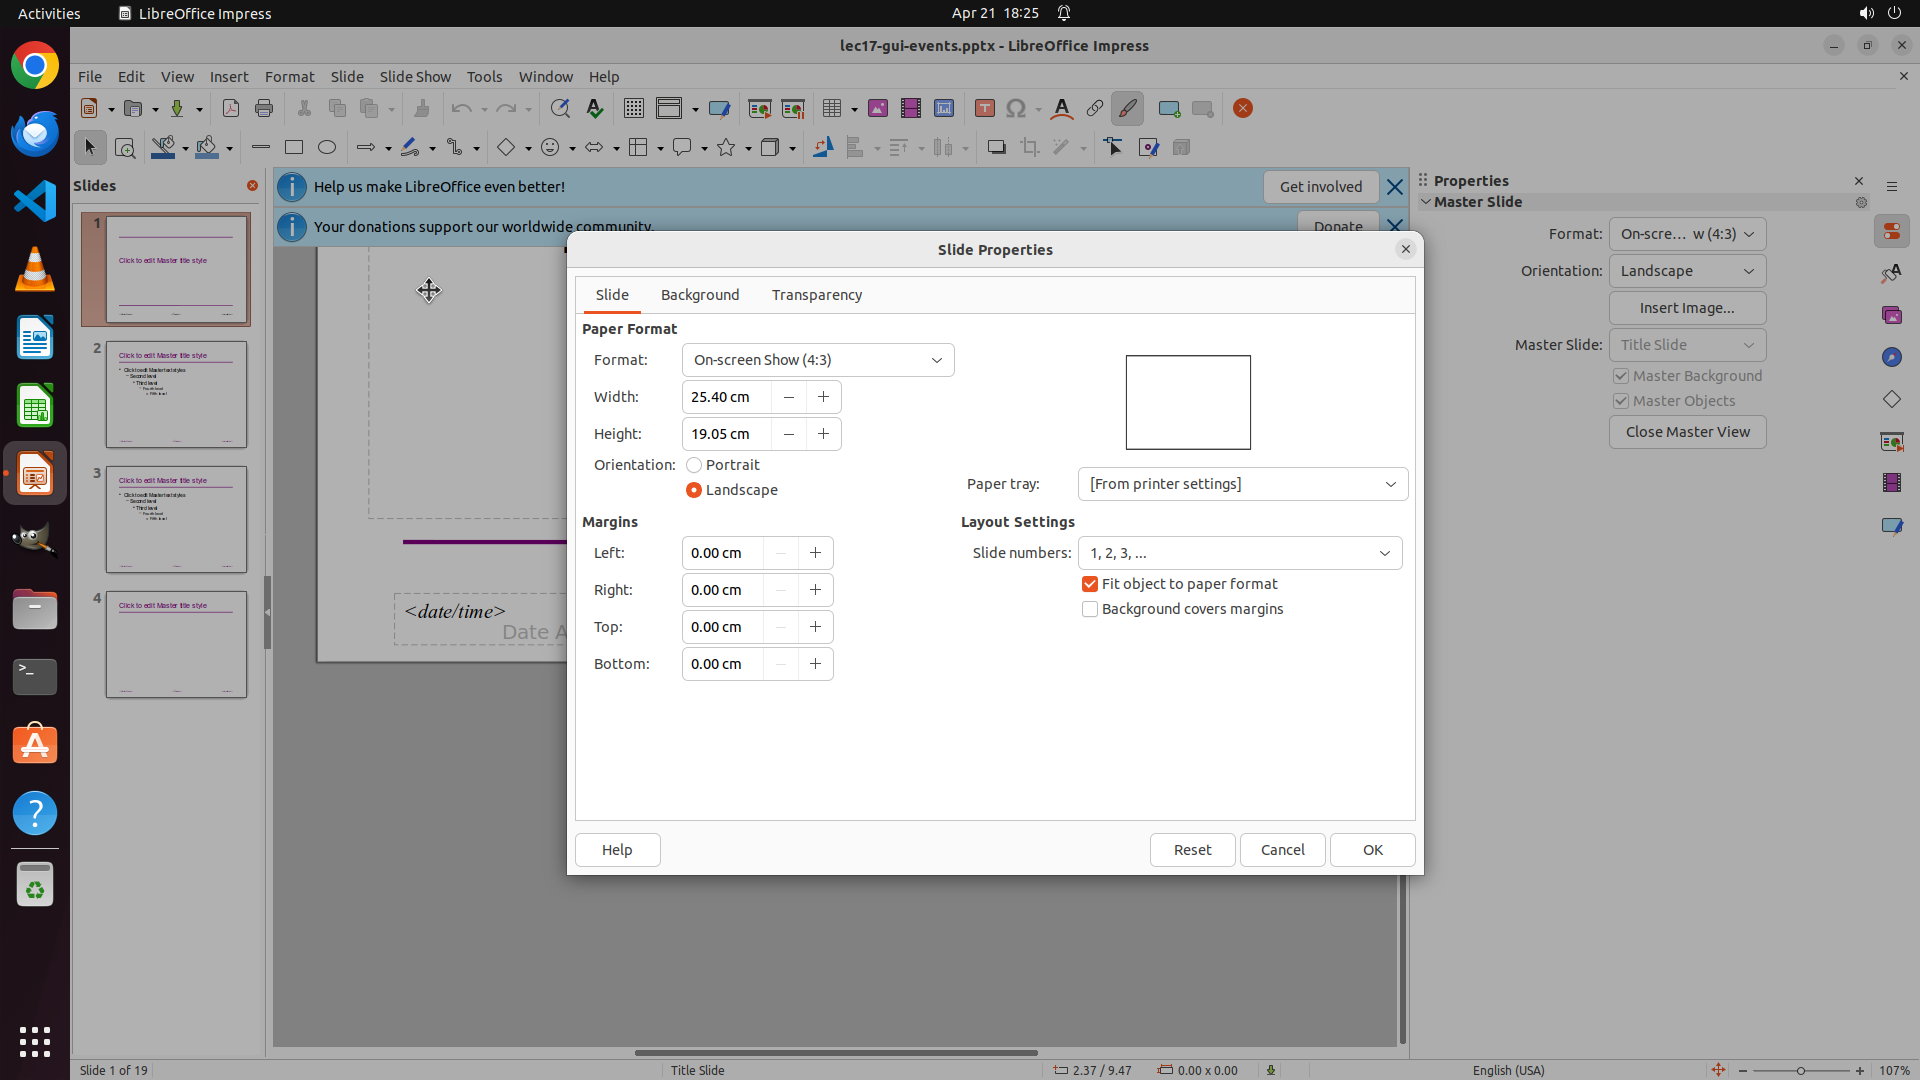Image resolution: width=1920 pixels, height=1080 pixels.
Task: Open LibreOffice Calc from the dock
Action: [35, 406]
